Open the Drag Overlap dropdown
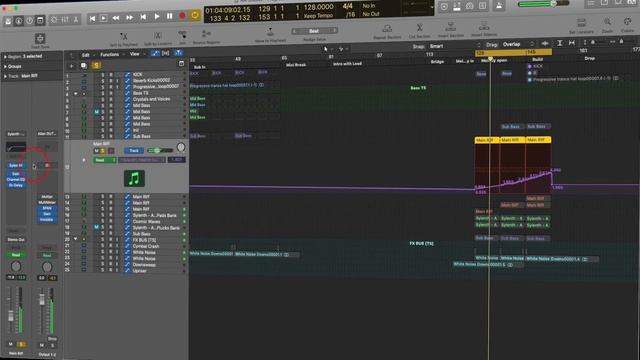This screenshot has width=640, height=360. pos(518,44)
